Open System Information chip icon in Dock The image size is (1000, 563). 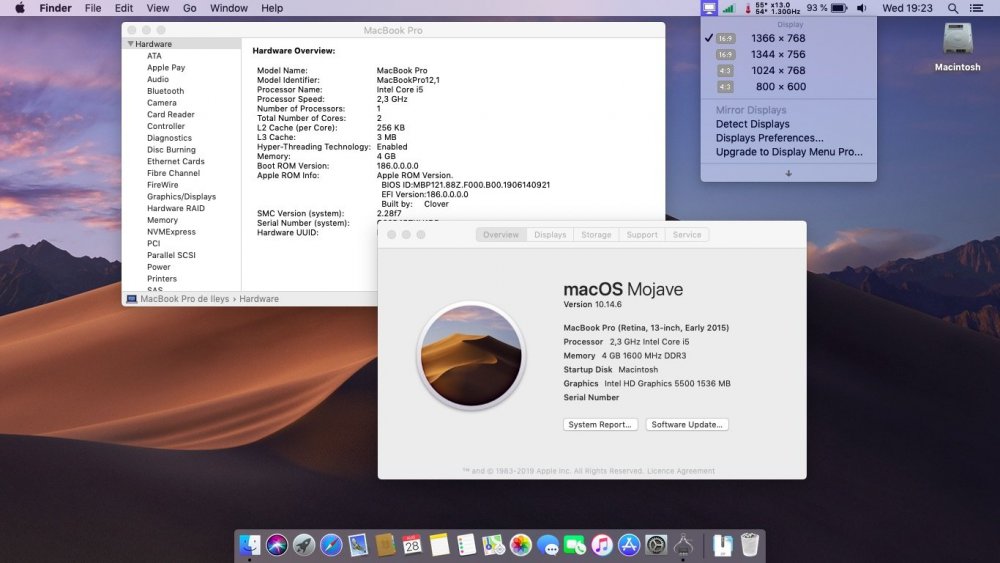[683, 545]
